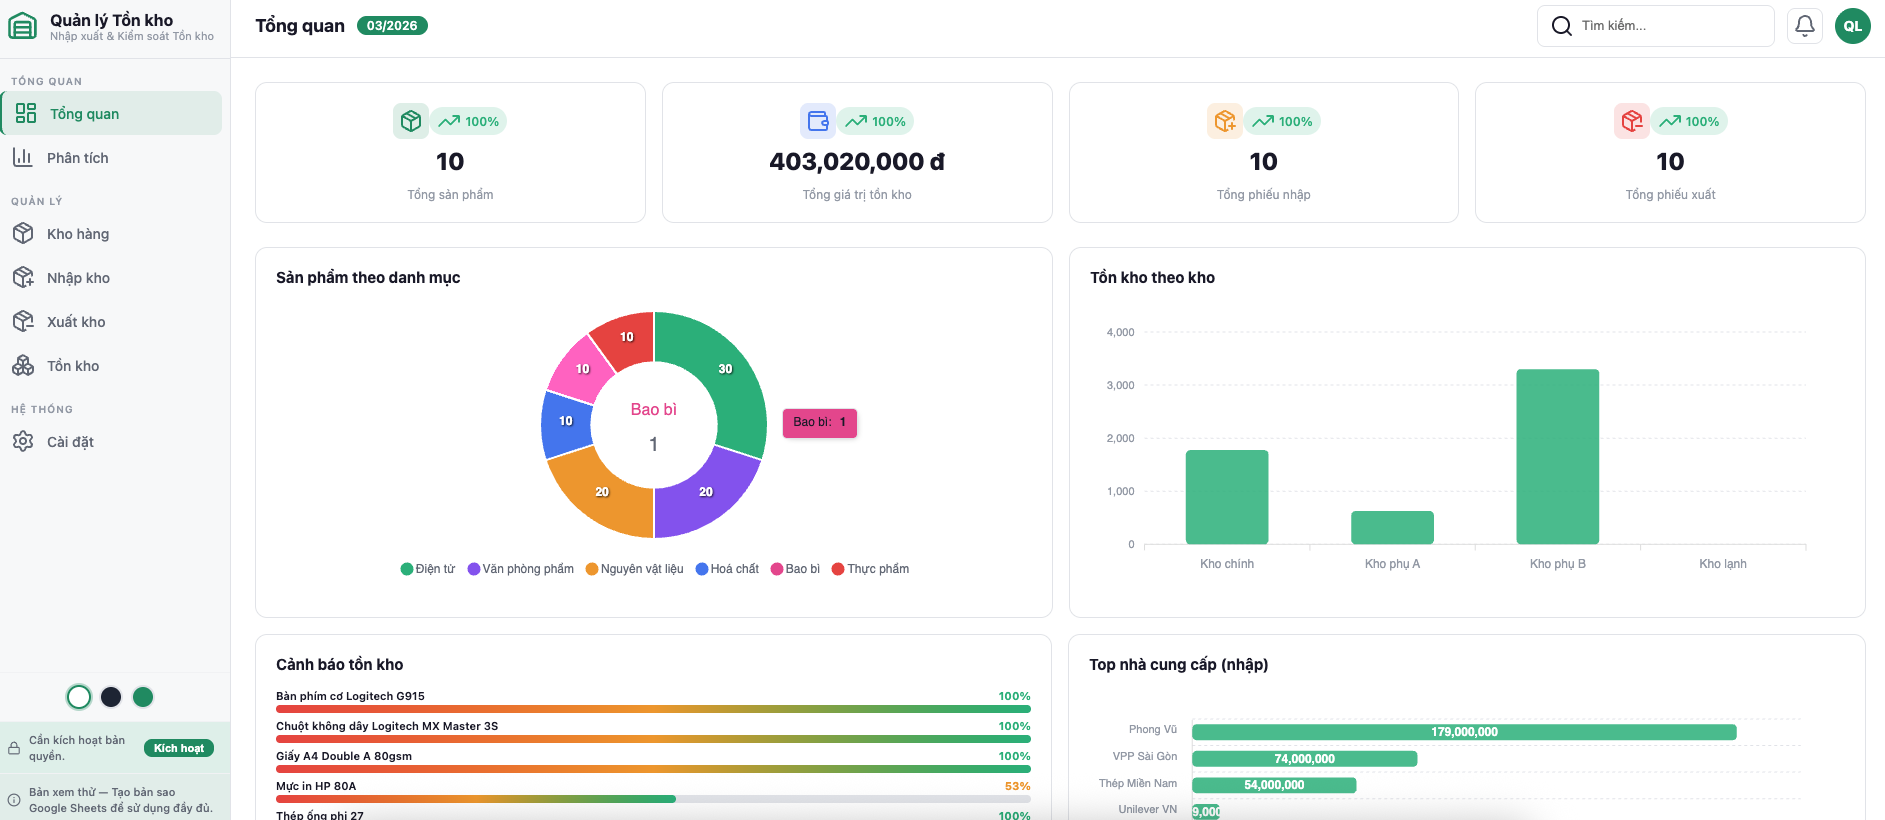Click the warehouse app logo icon

pos(23,26)
